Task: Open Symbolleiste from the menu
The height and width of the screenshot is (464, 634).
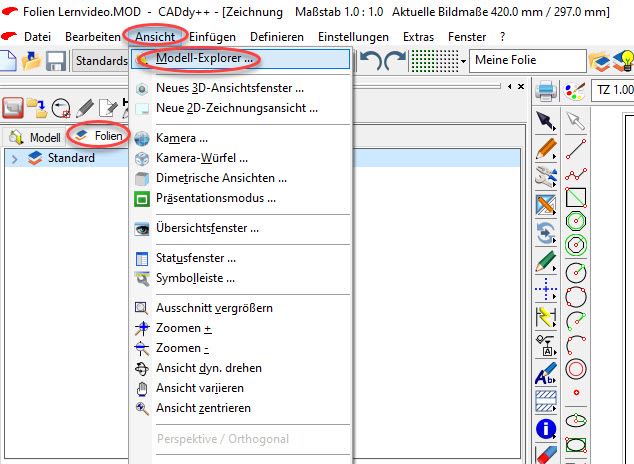Action: tap(241, 278)
